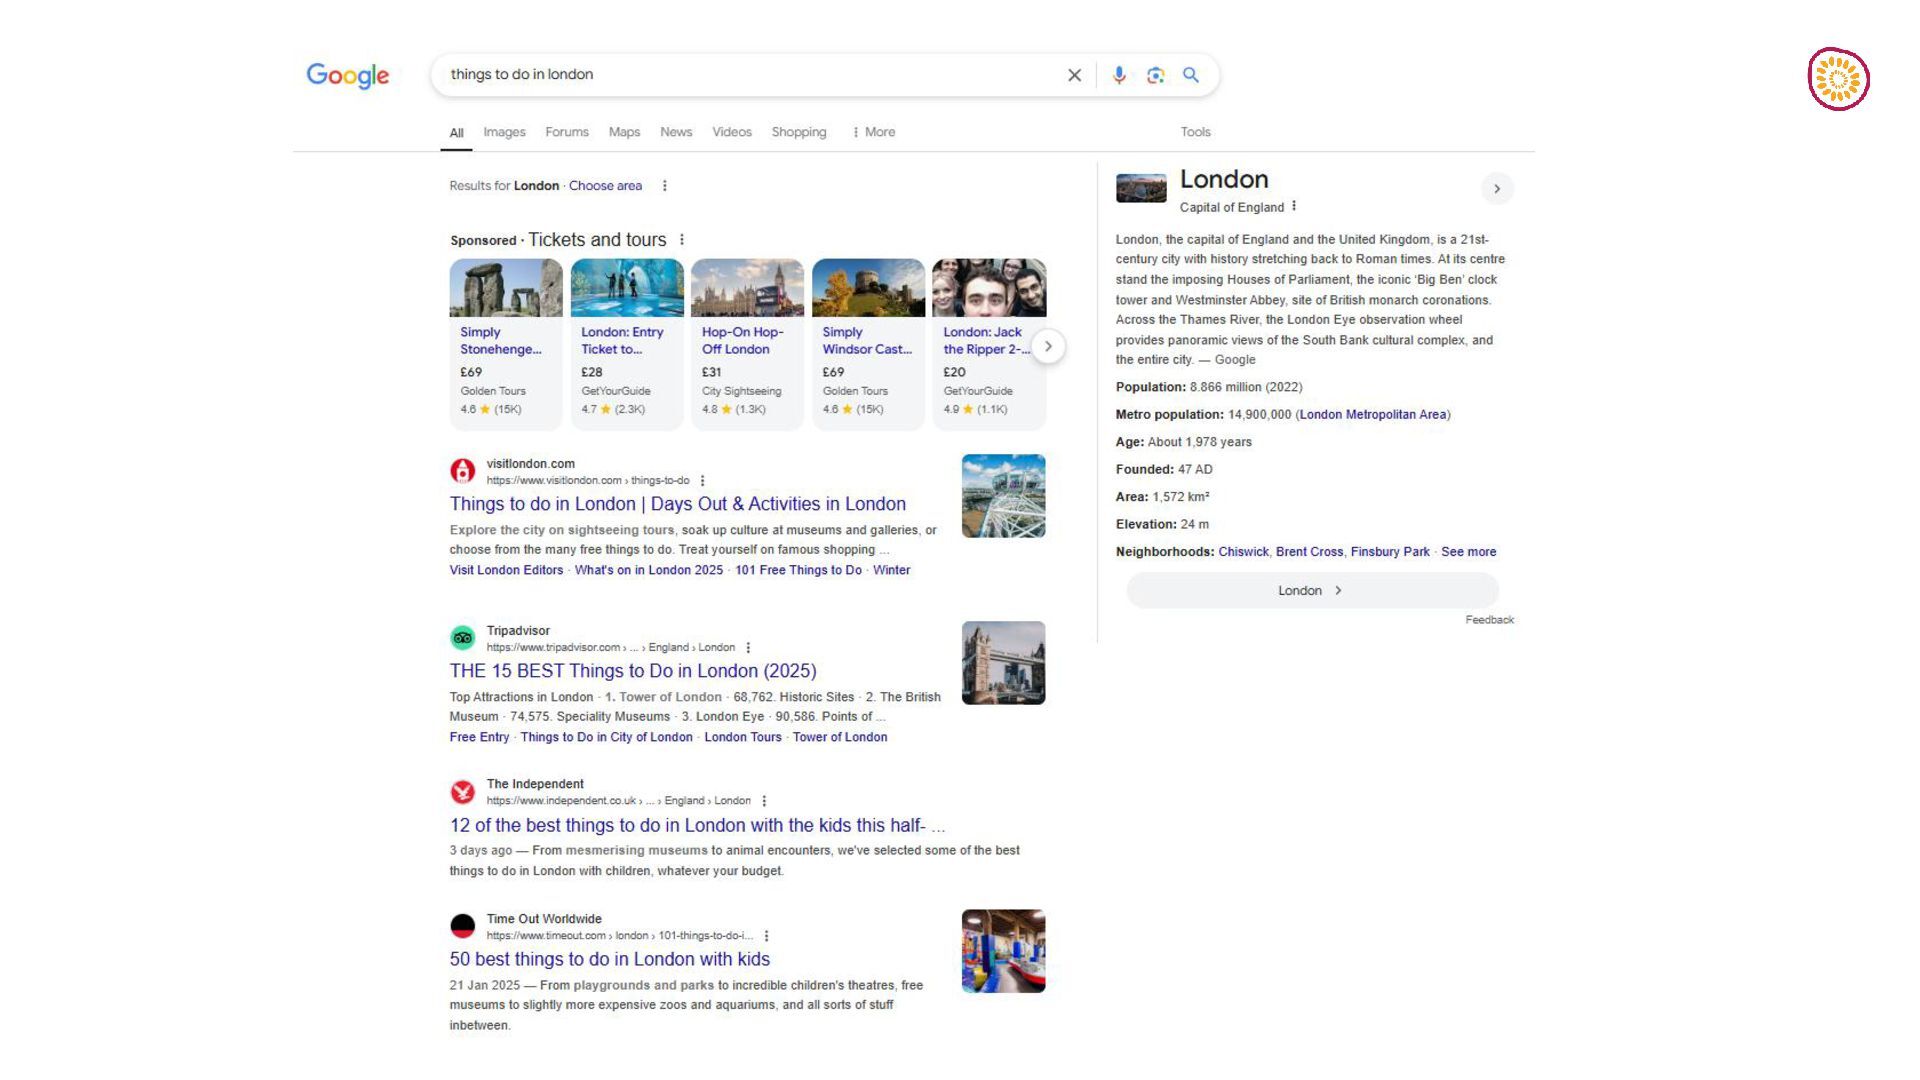
Task: Switch to the Videos tab
Action: point(732,132)
